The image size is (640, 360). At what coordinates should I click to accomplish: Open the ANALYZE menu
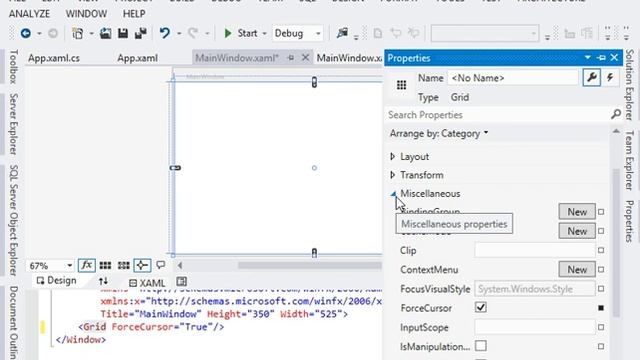click(29, 13)
